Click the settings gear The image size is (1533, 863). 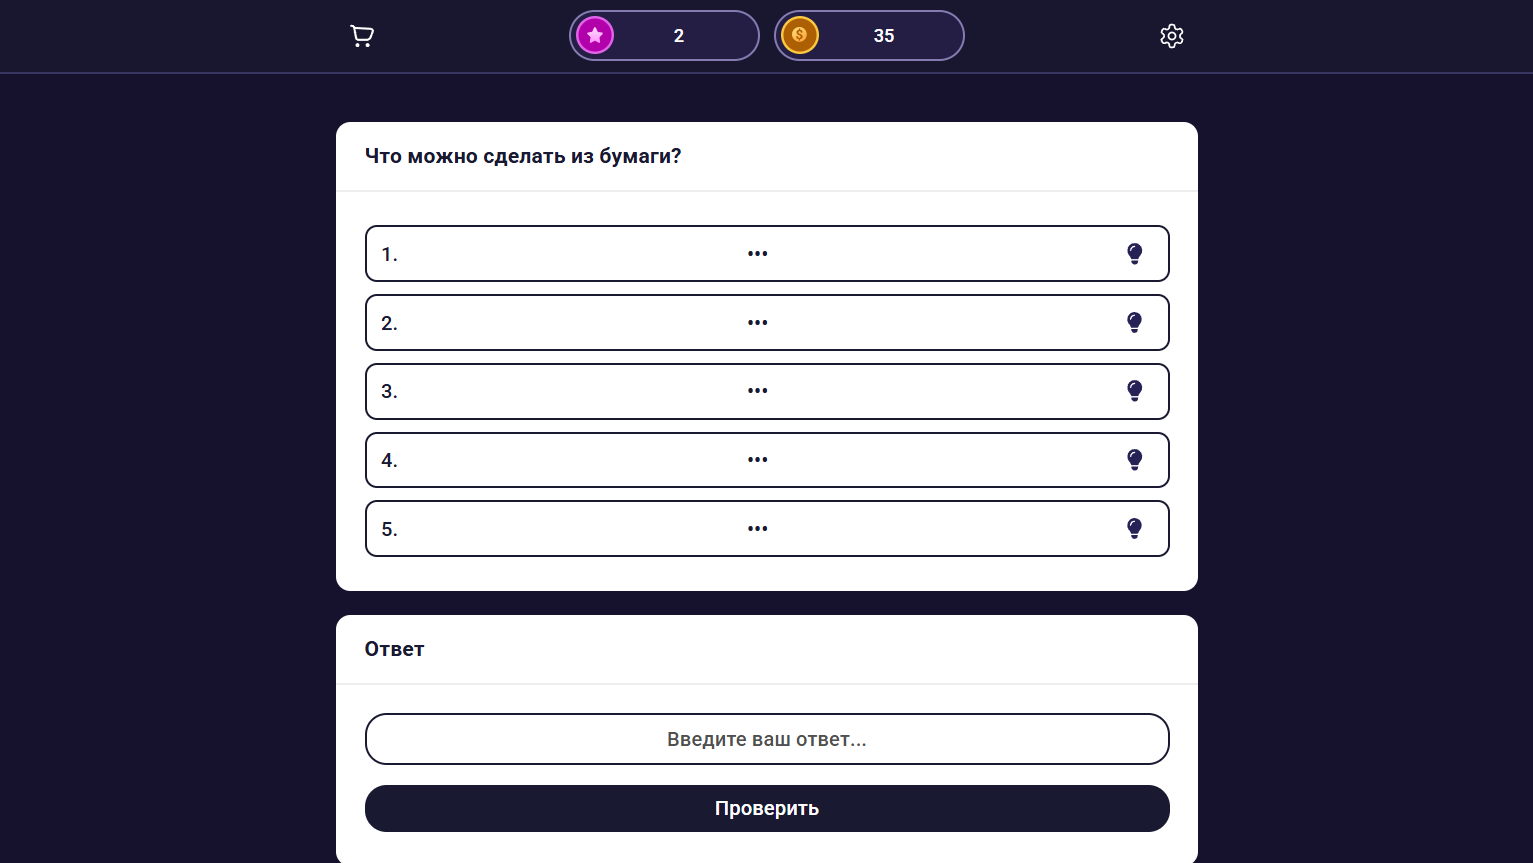tap(1171, 35)
